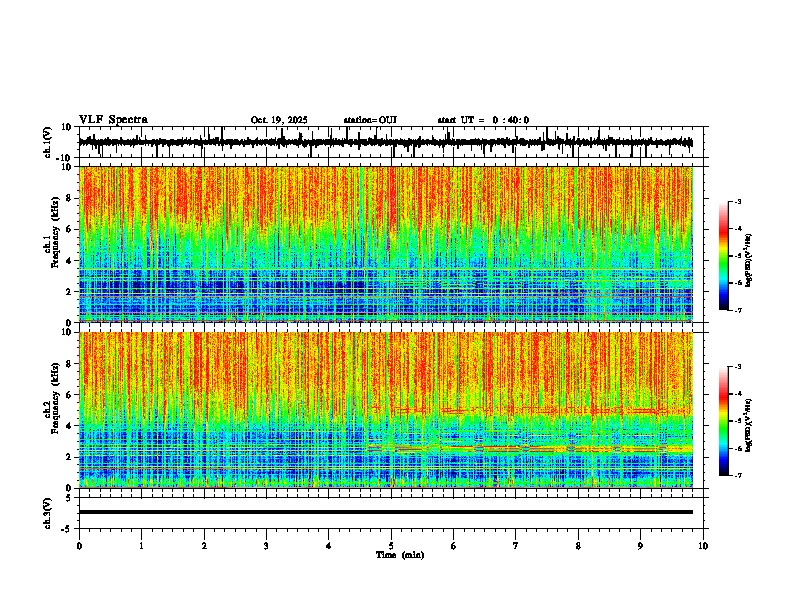
Task: Click the 'ch.3(V)' axis label
Action: point(48,513)
